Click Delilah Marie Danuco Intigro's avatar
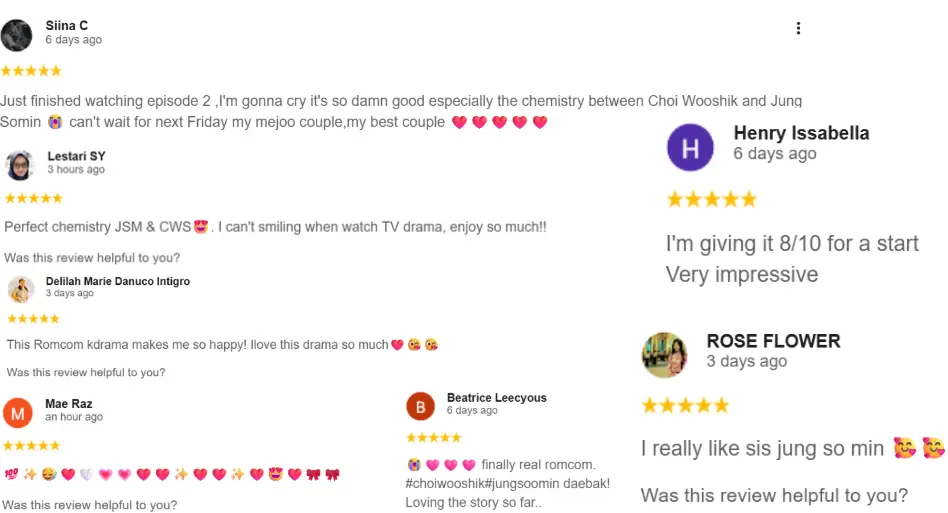The width and height of the screenshot is (948, 513). [21, 289]
